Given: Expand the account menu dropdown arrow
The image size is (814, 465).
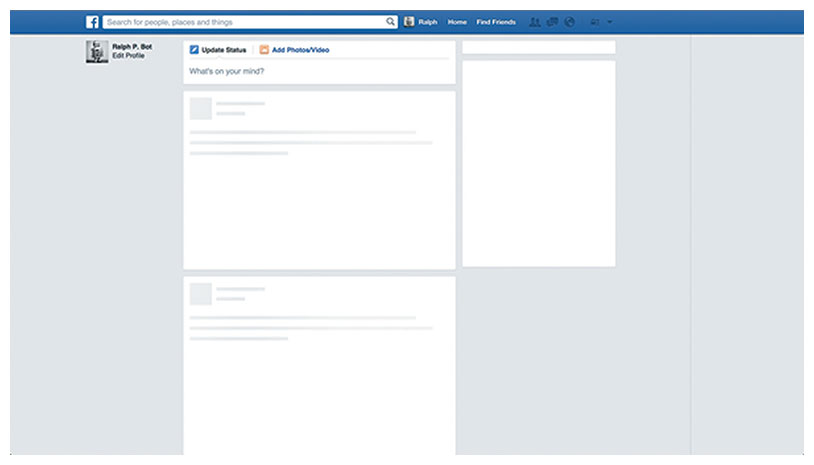Looking at the screenshot, I should [610, 22].
